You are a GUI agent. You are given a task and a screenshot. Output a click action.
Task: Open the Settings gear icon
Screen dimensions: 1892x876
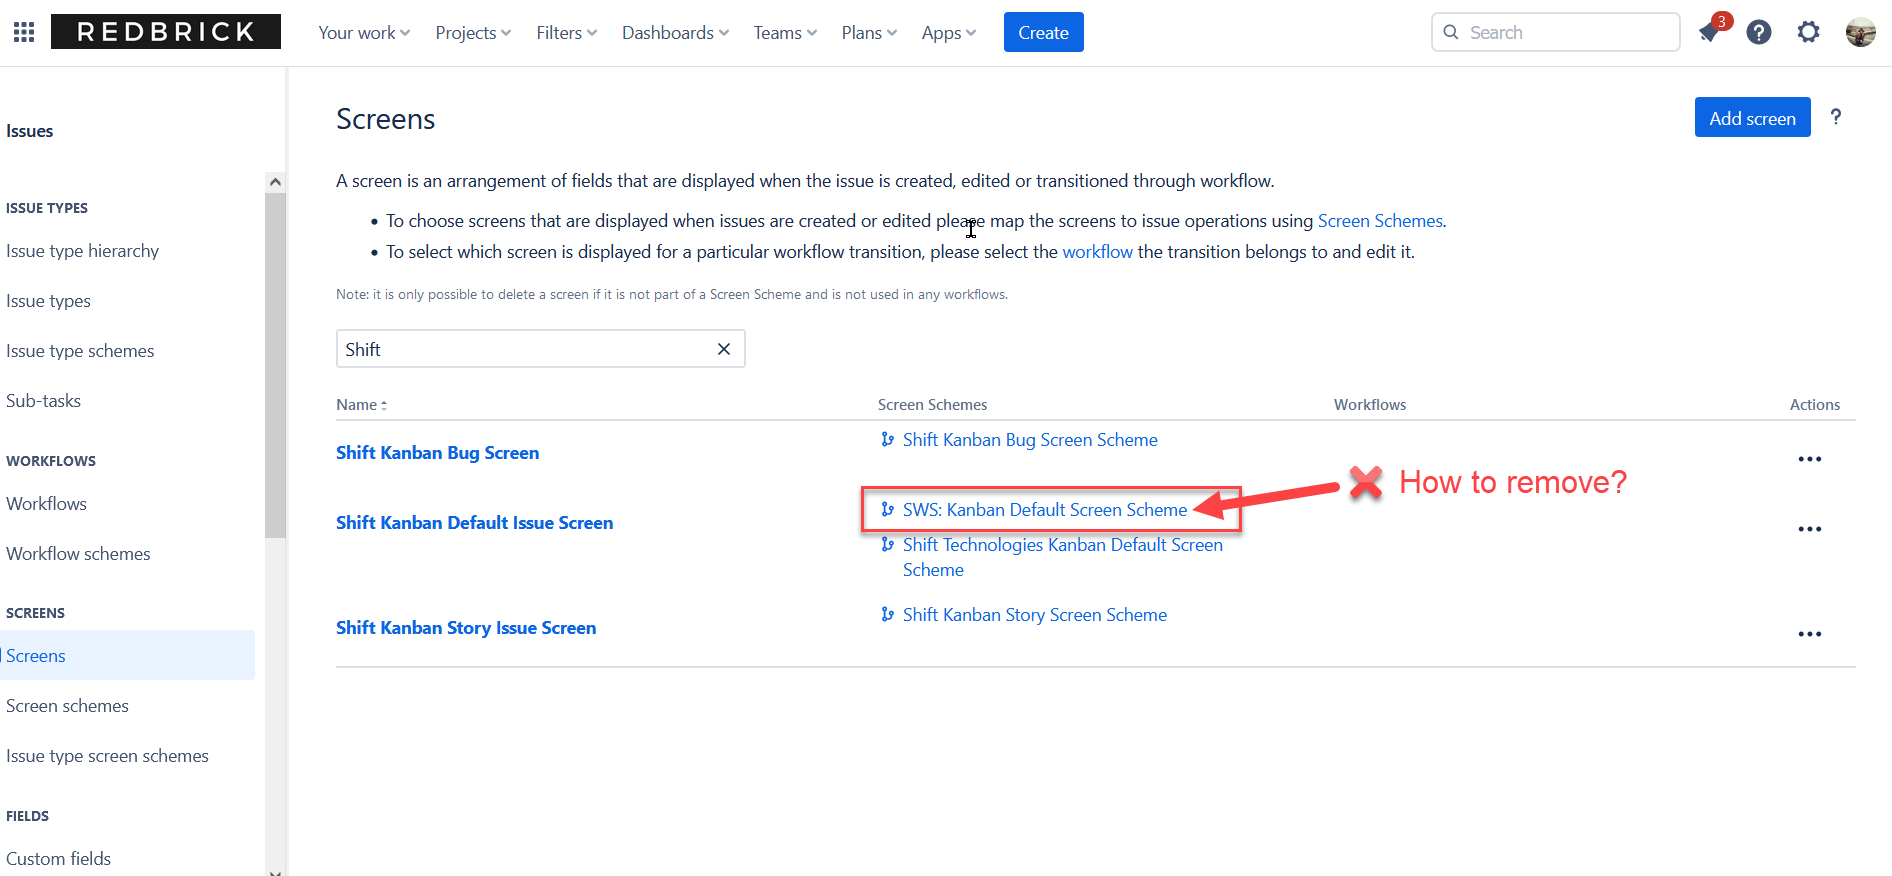1808,32
